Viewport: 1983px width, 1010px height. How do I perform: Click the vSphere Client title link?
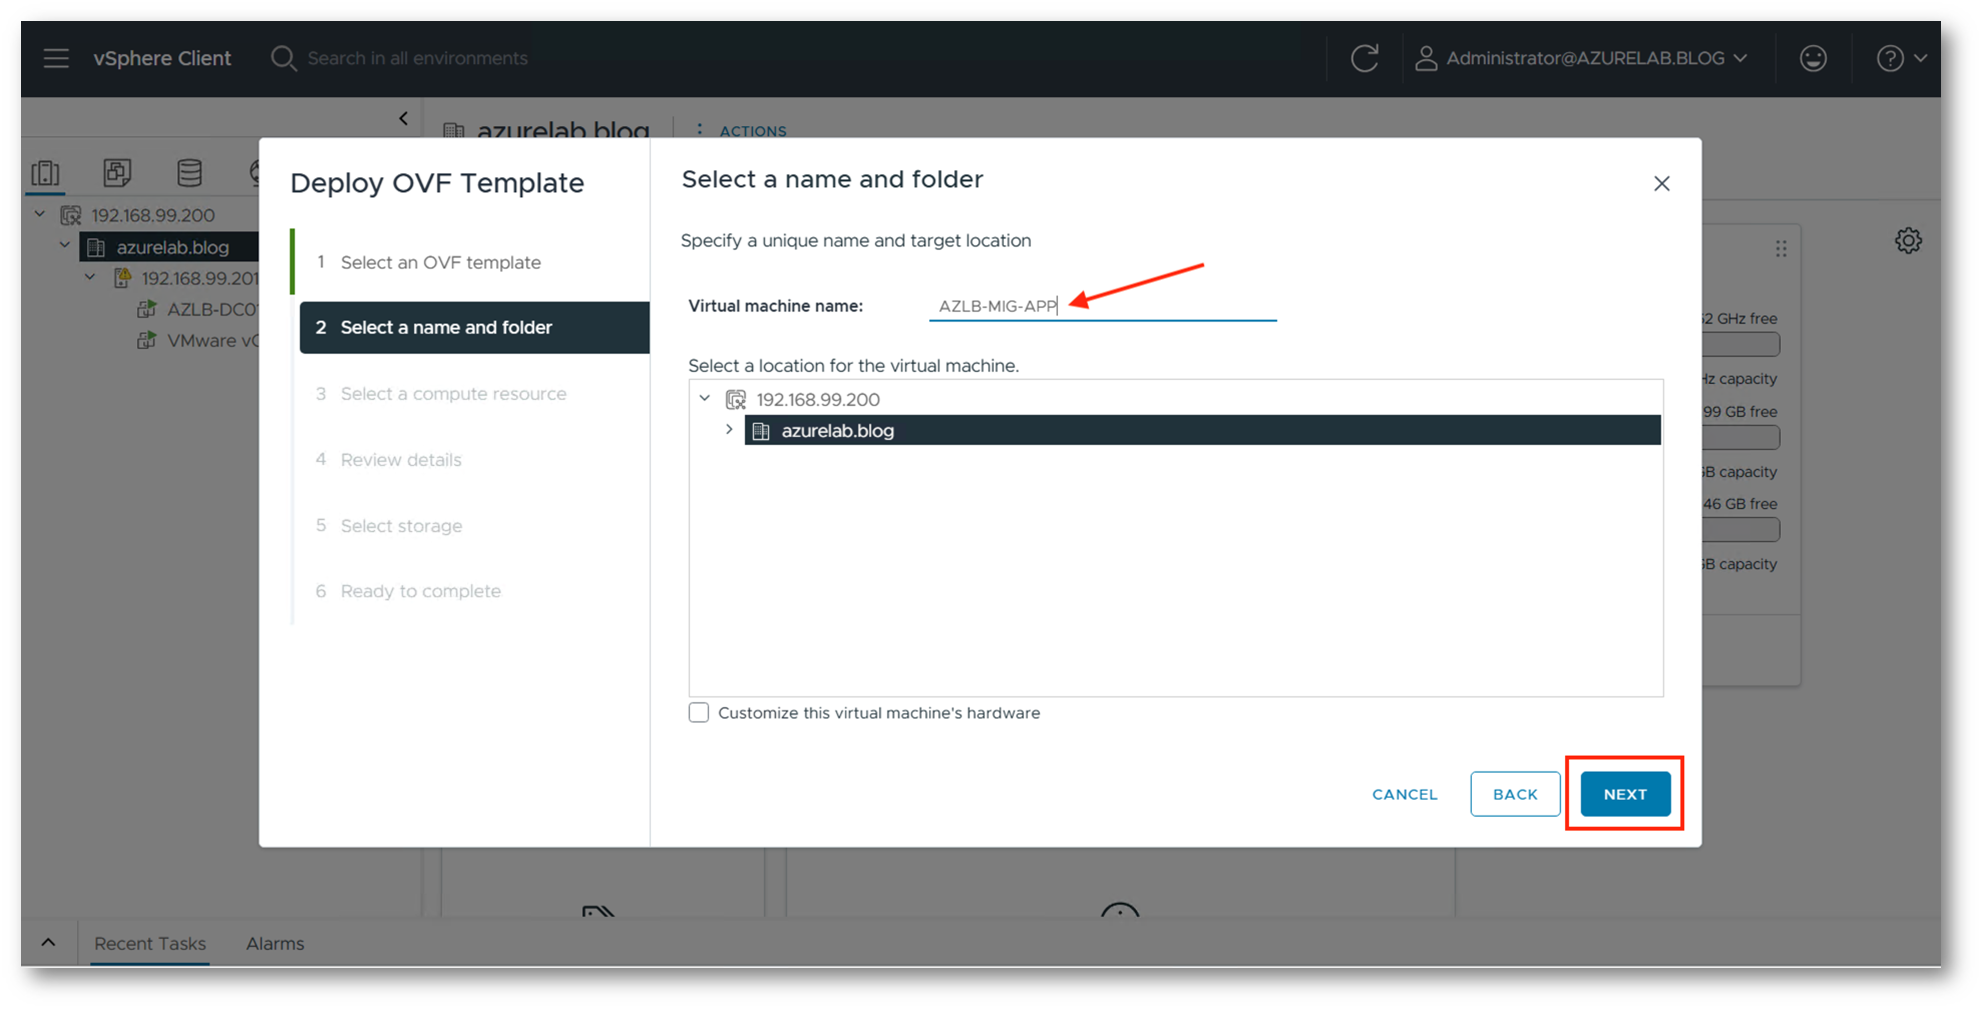point(162,58)
